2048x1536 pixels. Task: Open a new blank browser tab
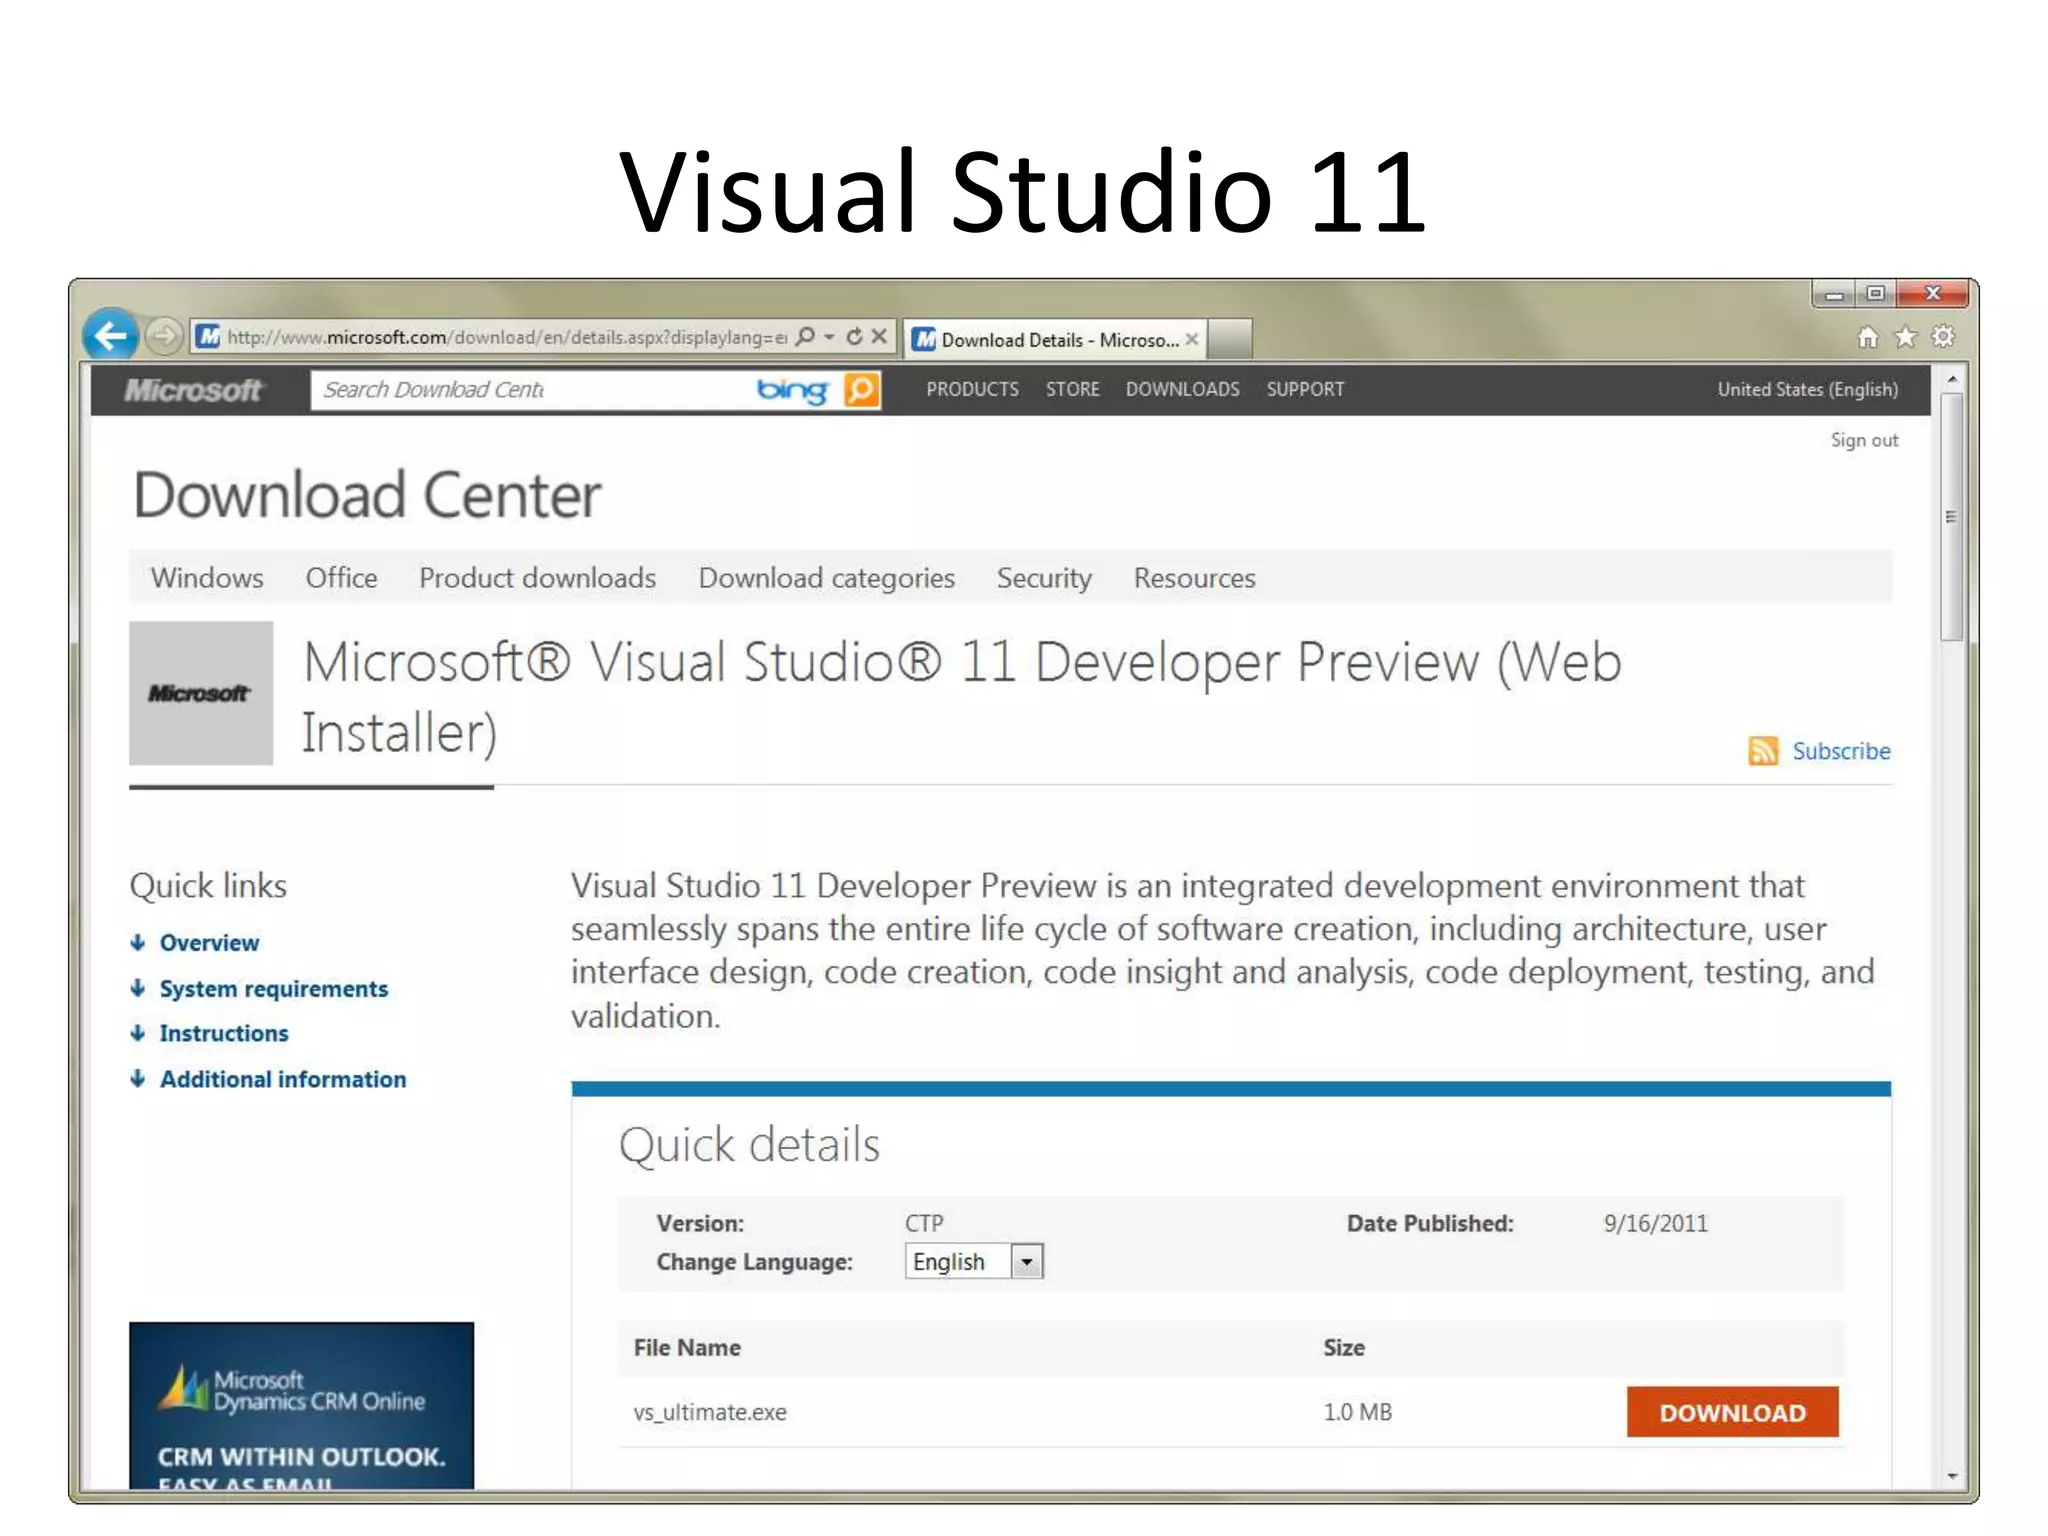tap(1230, 339)
